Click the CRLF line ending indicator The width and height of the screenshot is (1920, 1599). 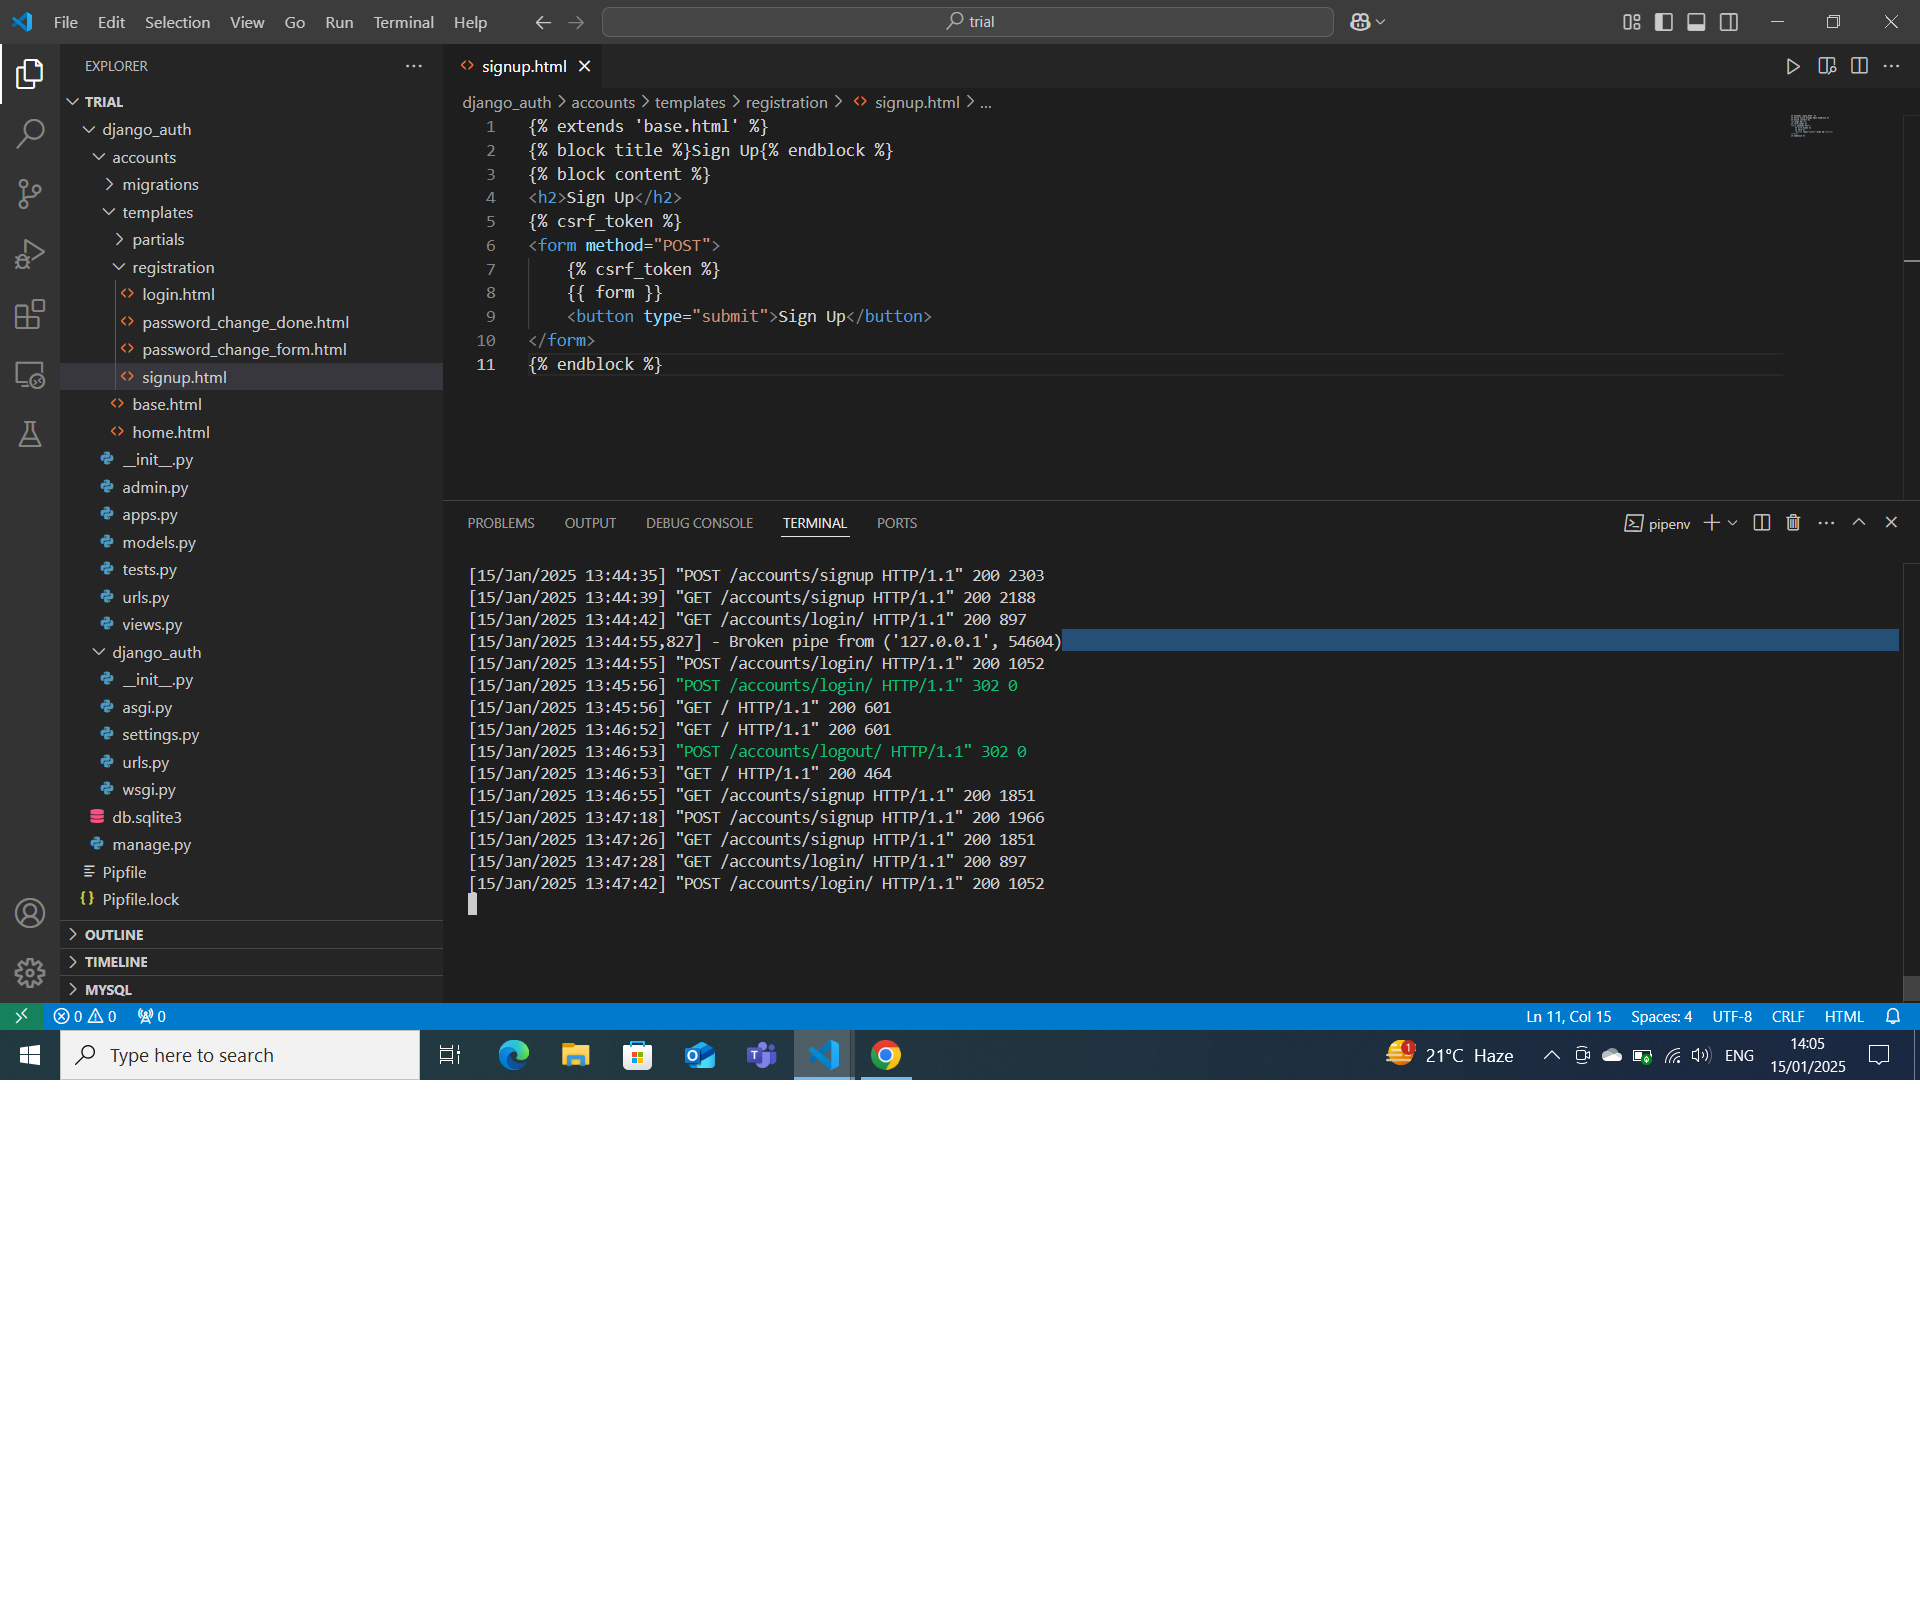[1787, 1016]
